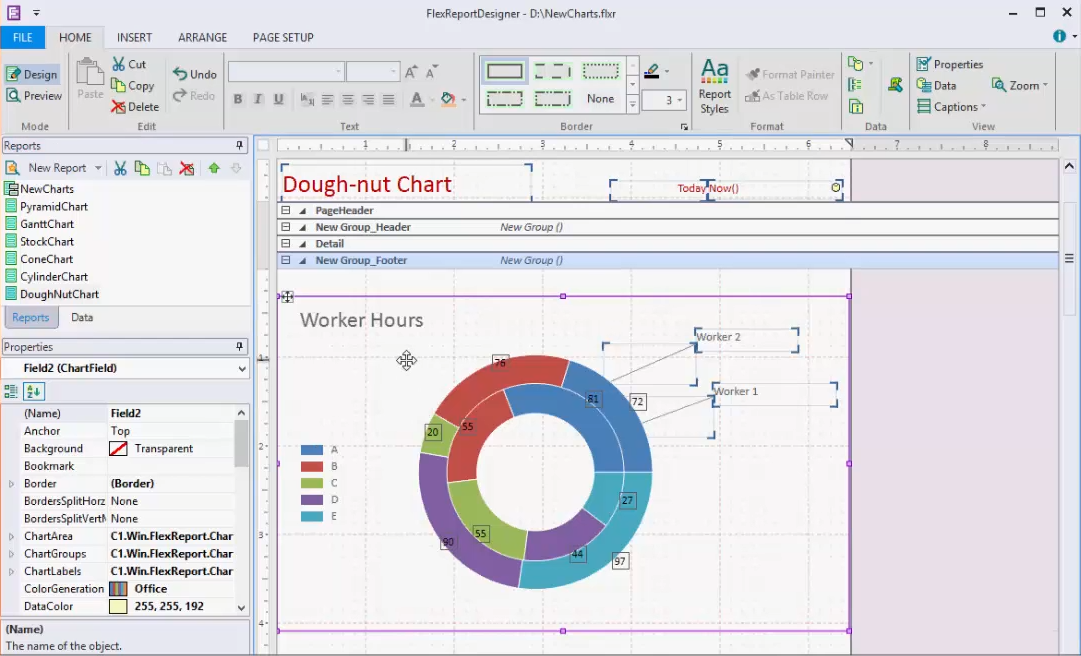The image size is (1081, 656).
Task: Switch to the PAGE SETUP ribbon tab
Action: coord(282,37)
